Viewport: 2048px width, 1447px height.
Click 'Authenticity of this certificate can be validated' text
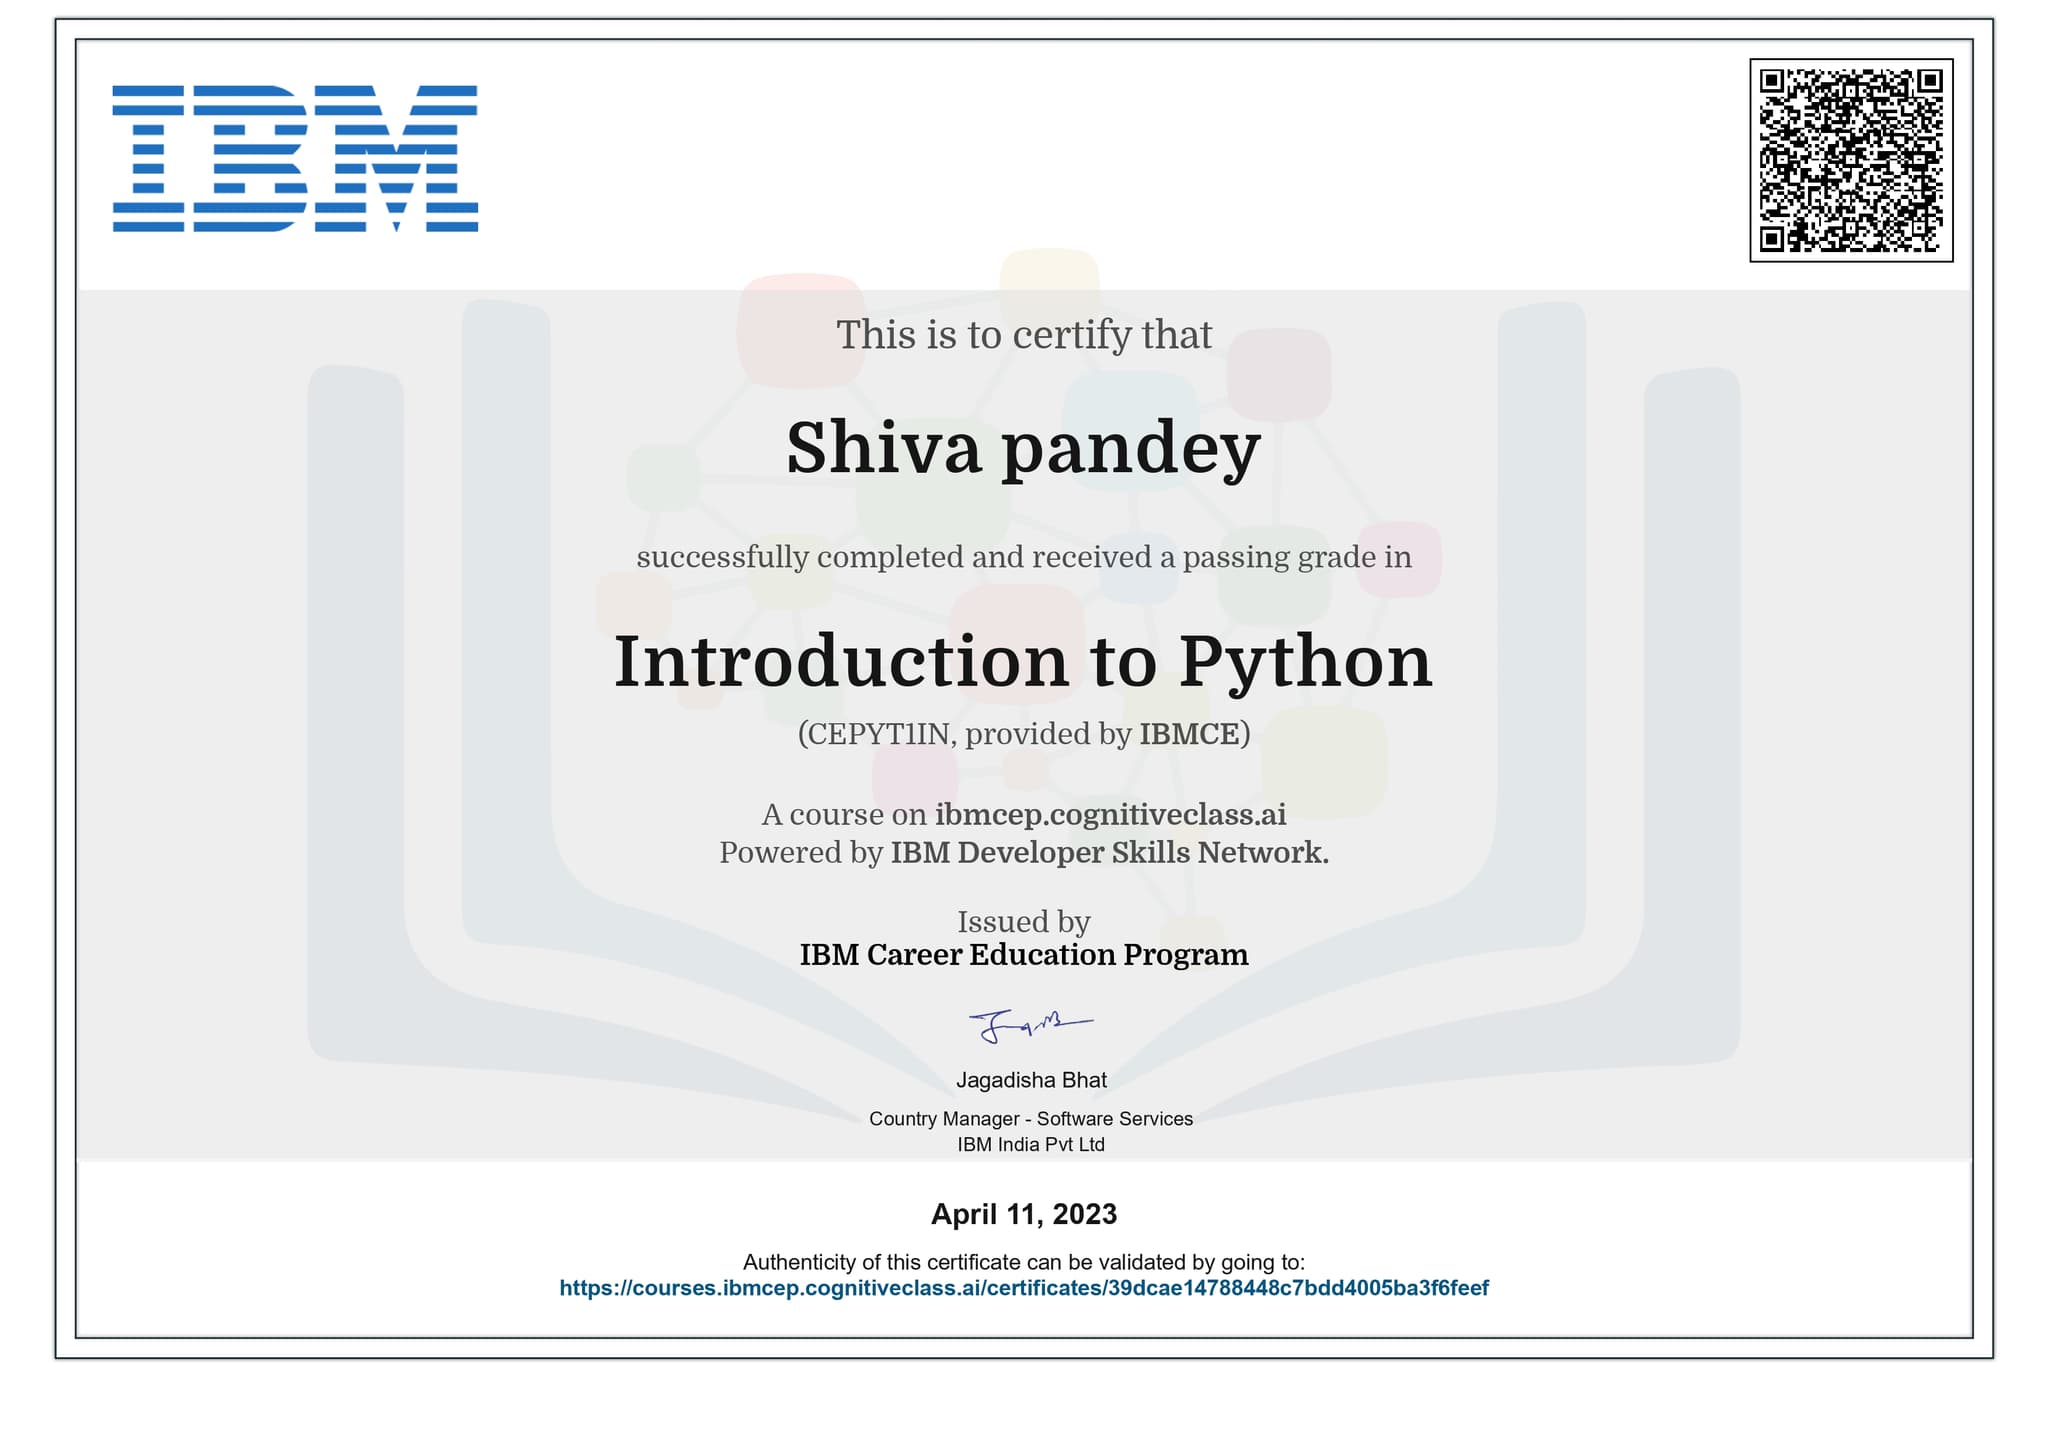[x=1024, y=1263]
